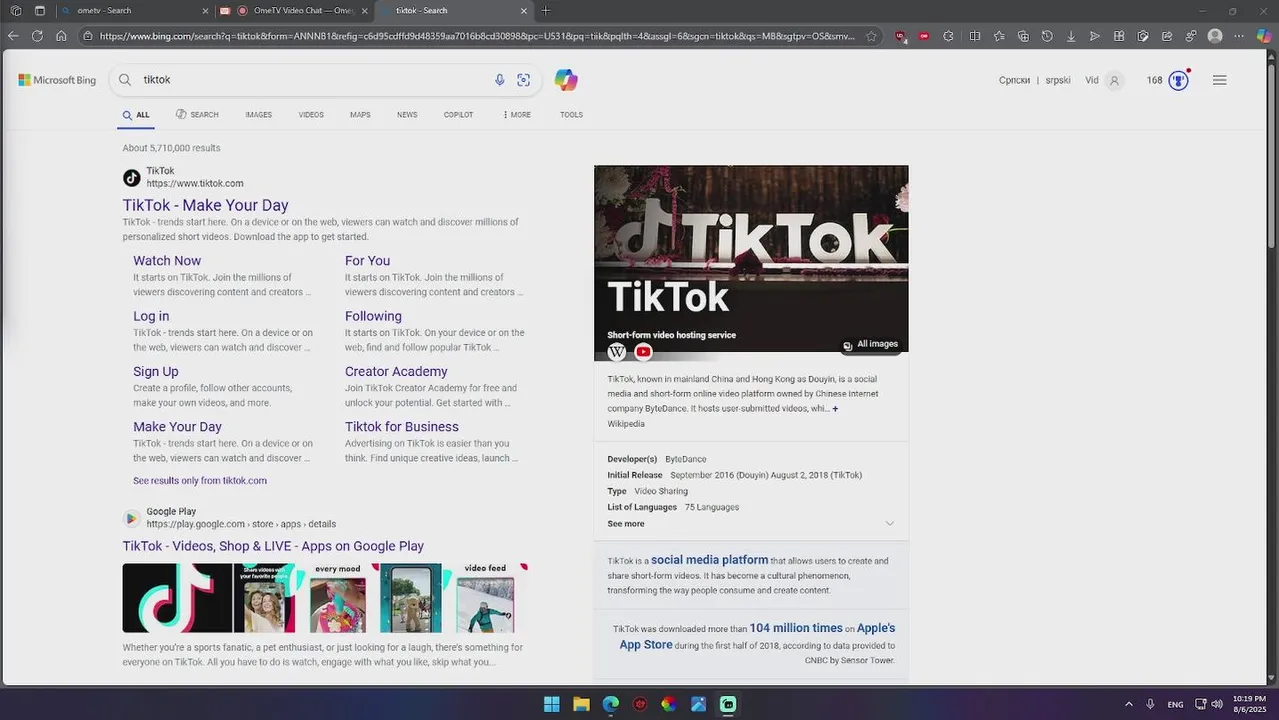
Task: Open TikTok - Make Your Day result
Action: (x=205, y=205)
